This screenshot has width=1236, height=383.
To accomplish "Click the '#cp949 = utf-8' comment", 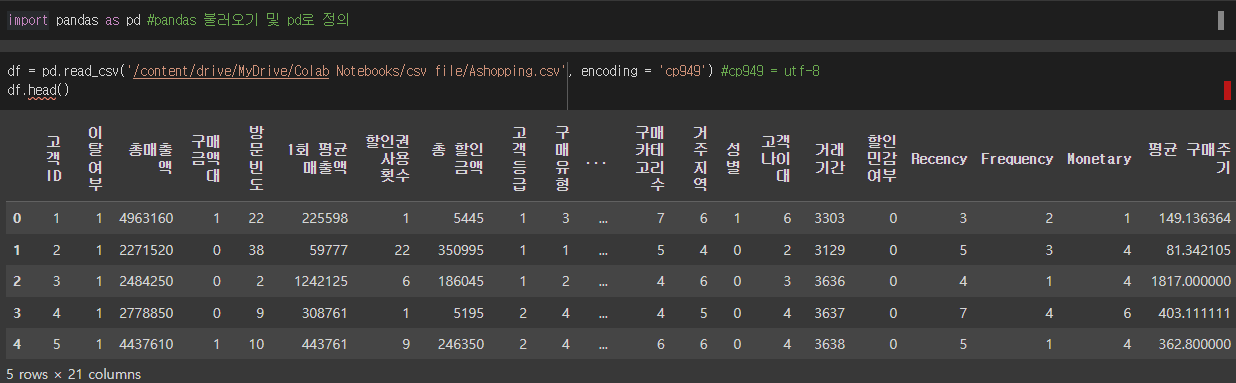I will [771, 72].
